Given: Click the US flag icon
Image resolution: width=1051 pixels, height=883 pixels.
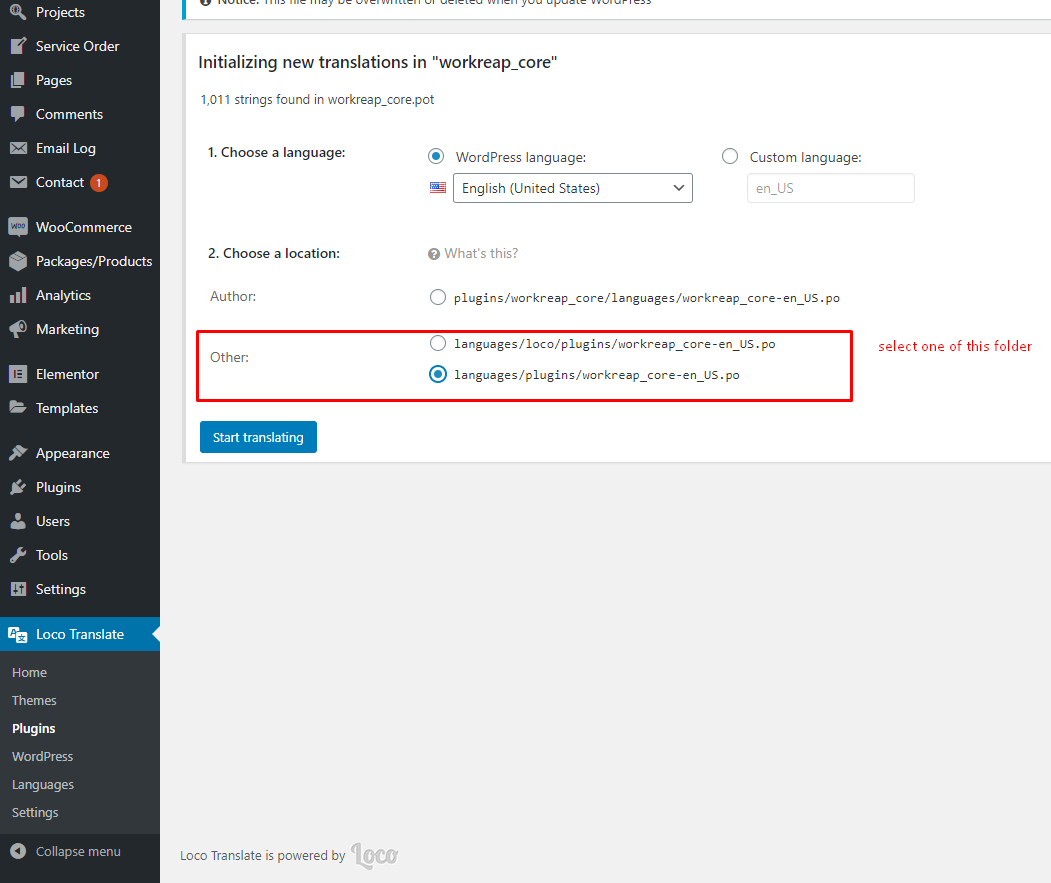Looking at the screenshot, I should point(438,188).
